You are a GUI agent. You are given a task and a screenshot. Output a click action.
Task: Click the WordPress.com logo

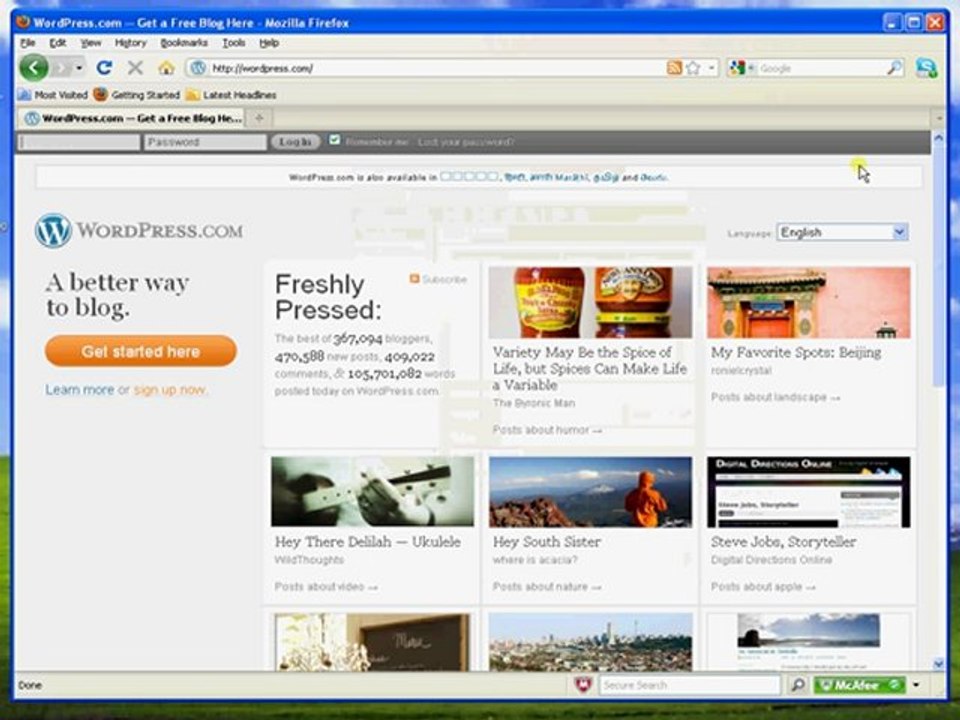pos(138,230)
